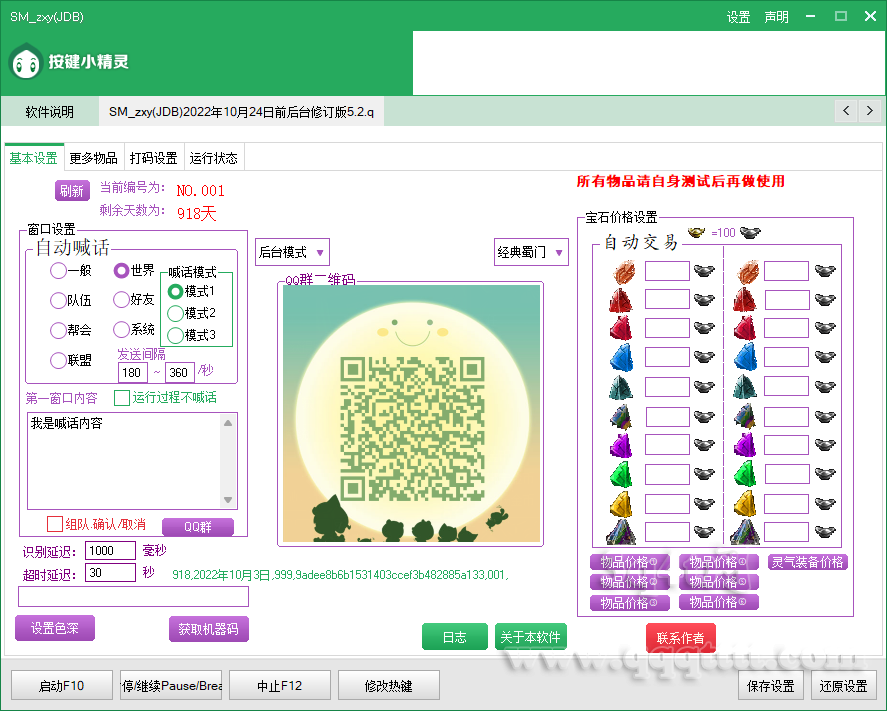
Task: Click the bottom prism gem in right column
Action: [746, 532]
